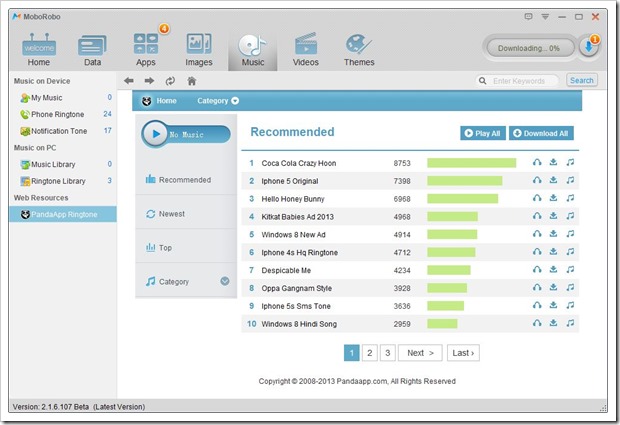
Task: Click the Play All button
Action: tap(482, 133)
